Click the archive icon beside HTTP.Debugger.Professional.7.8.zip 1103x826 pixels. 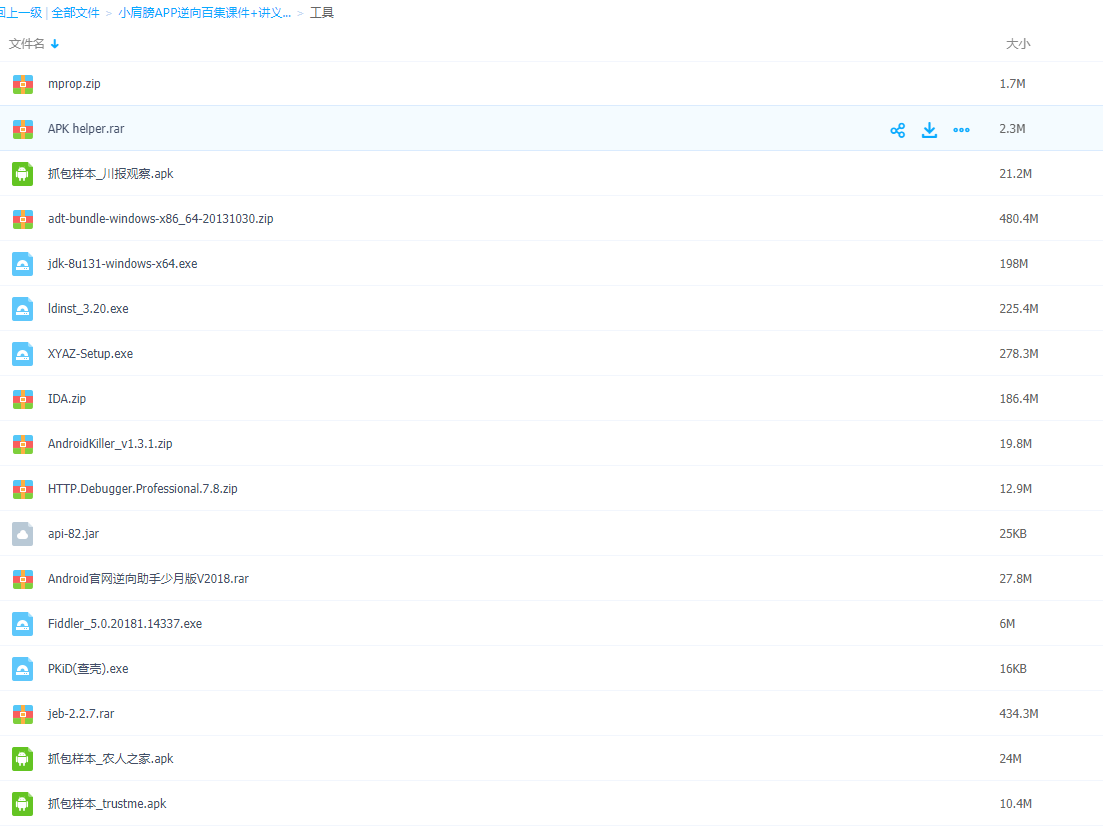click(x=23, y=490)
